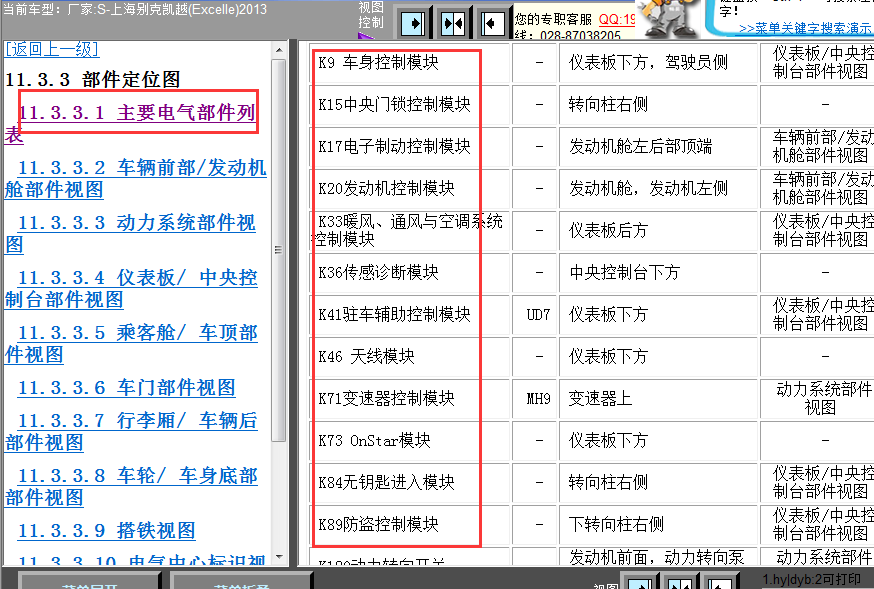The height and width of the screenshot is (589, 874).
Task: Open 11.3.3.2 车辆前部/发动机舱部件视图
Action: pos(135,178)
